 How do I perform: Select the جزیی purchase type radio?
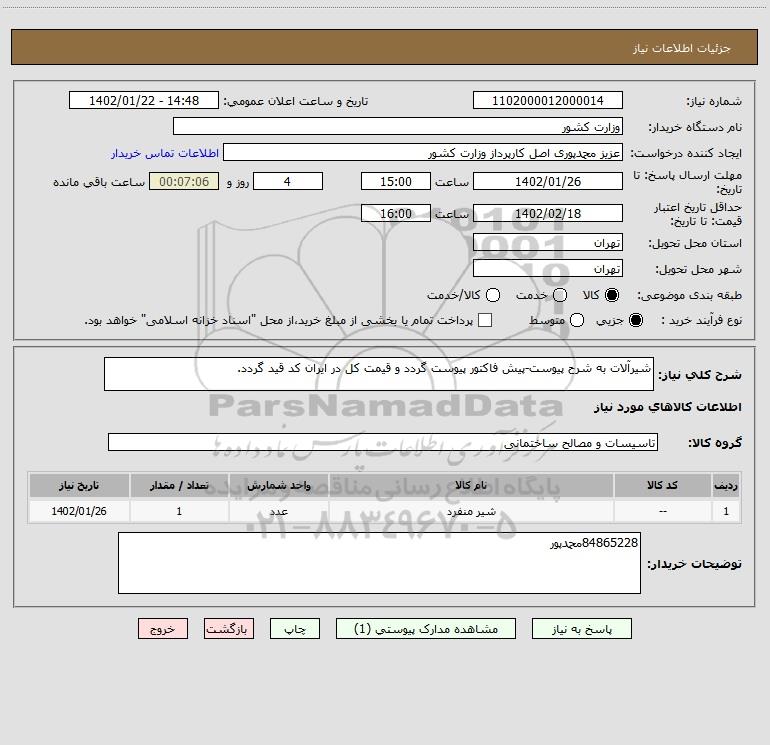click(635, 320)
